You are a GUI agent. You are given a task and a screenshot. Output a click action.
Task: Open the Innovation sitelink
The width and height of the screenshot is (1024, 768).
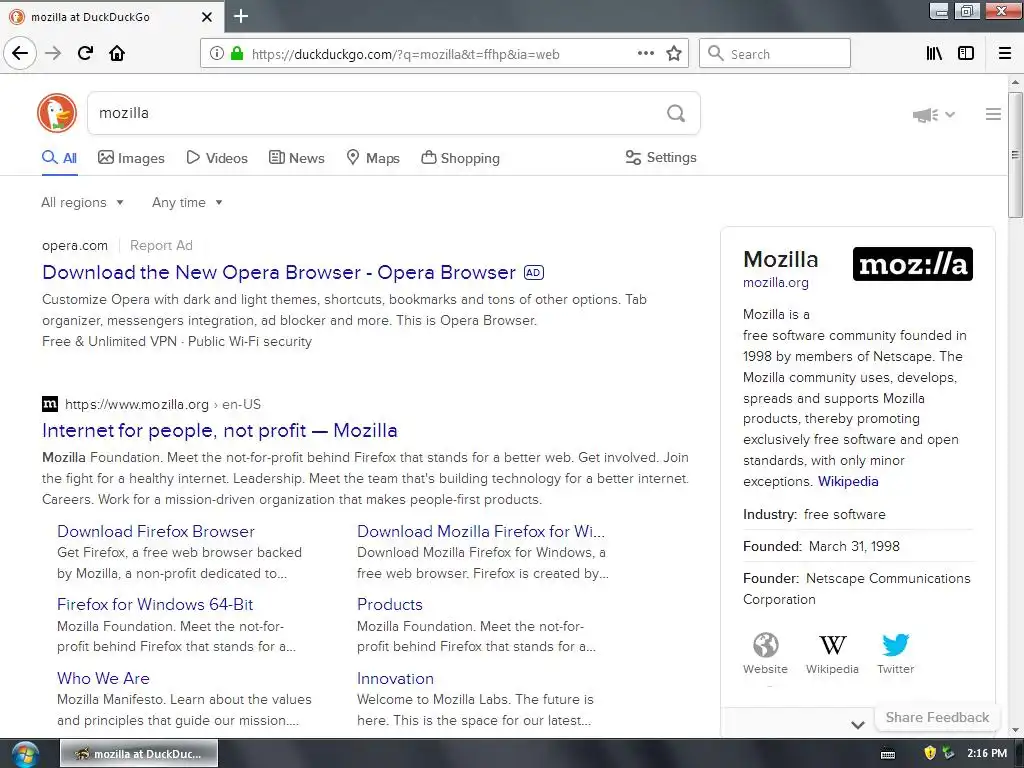coord(395,679)
